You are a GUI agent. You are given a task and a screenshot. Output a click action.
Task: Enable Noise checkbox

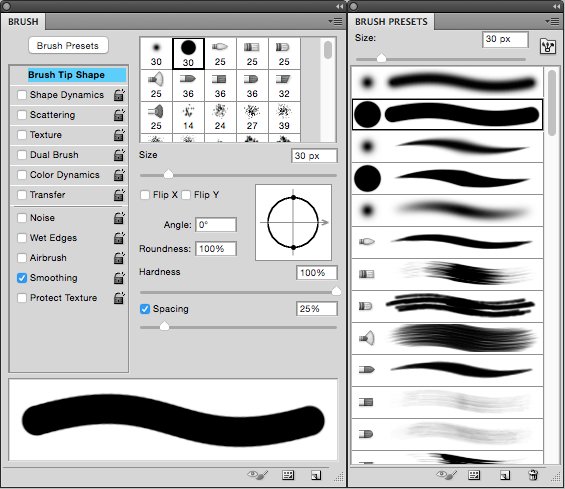22,218
